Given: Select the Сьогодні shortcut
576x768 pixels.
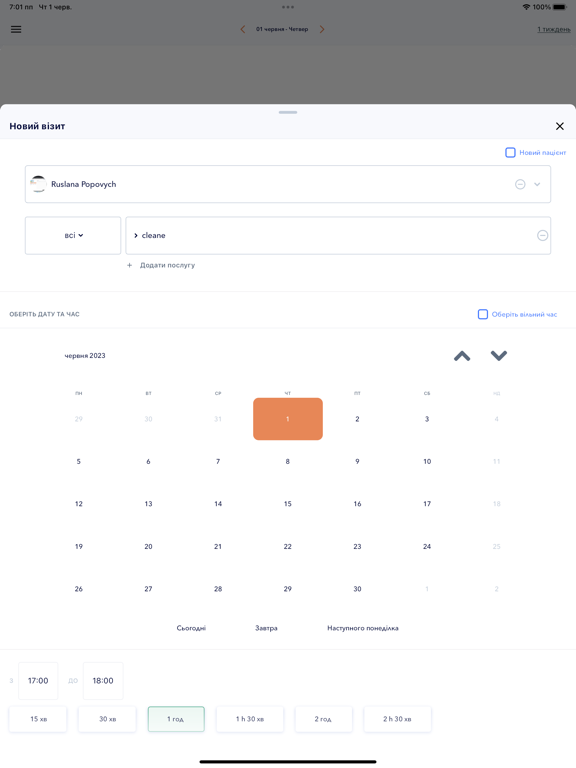Looking at the screenshot, I should tap(191, 628).
